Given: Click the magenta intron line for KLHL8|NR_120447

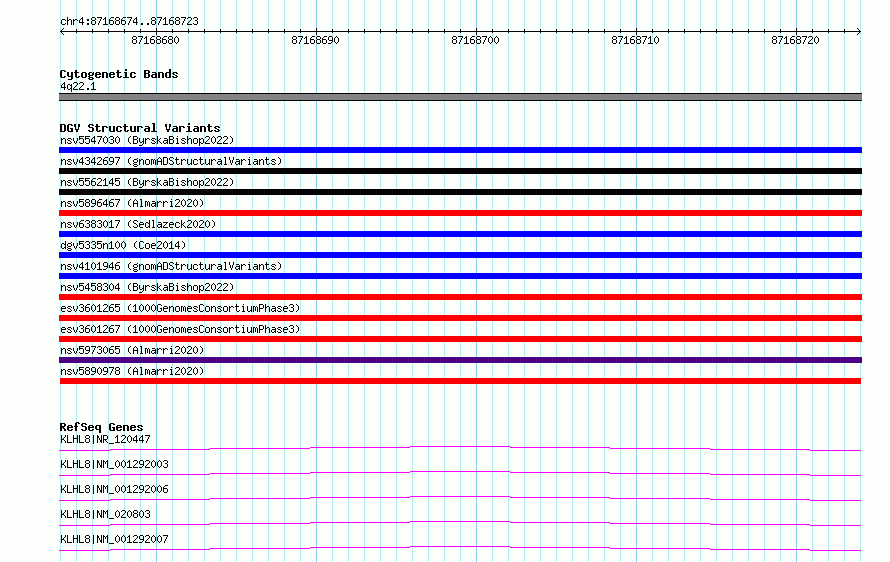Looking at the screenshot, I should [460, 447].
